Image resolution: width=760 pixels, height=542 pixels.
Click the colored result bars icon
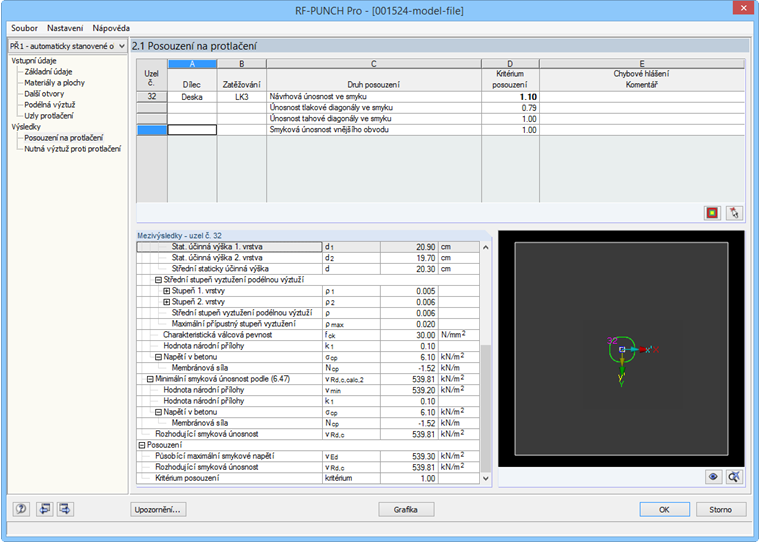point(712,213)
